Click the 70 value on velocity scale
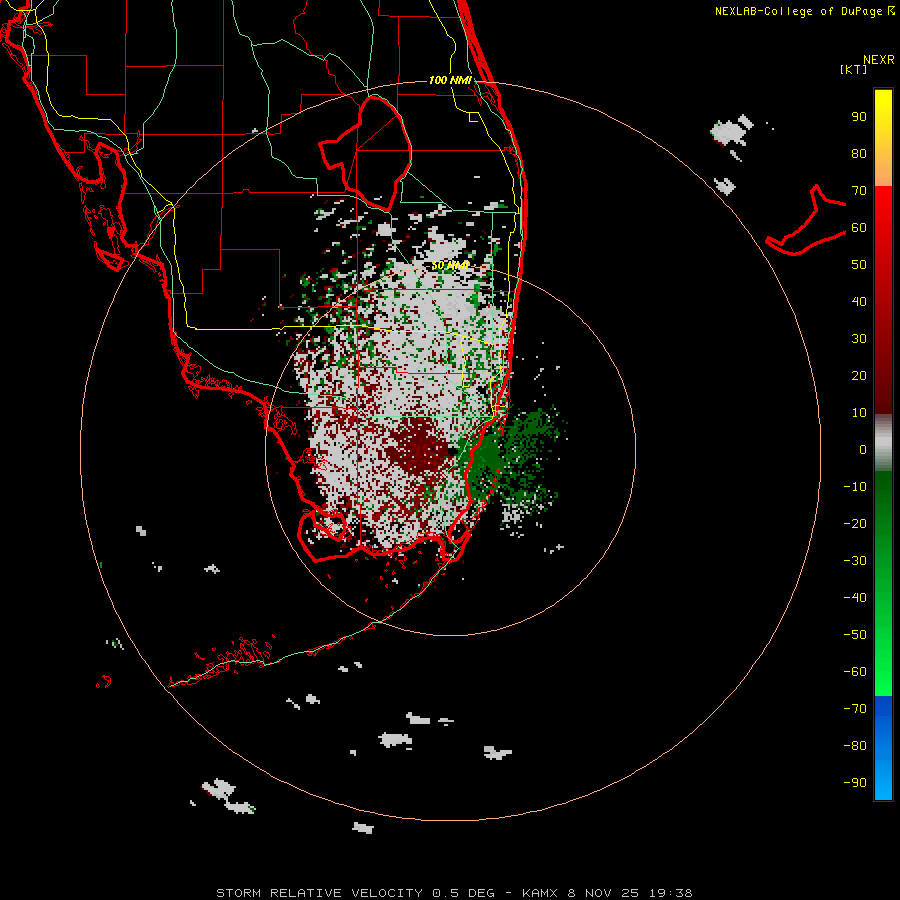 pos(859,191)
